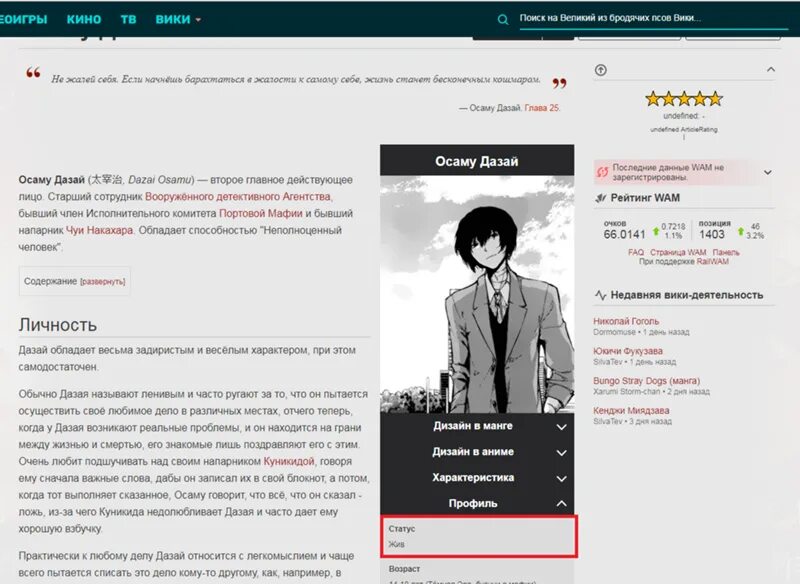Open Вооружённого детективного Агентства link

(x=238, y=196)
